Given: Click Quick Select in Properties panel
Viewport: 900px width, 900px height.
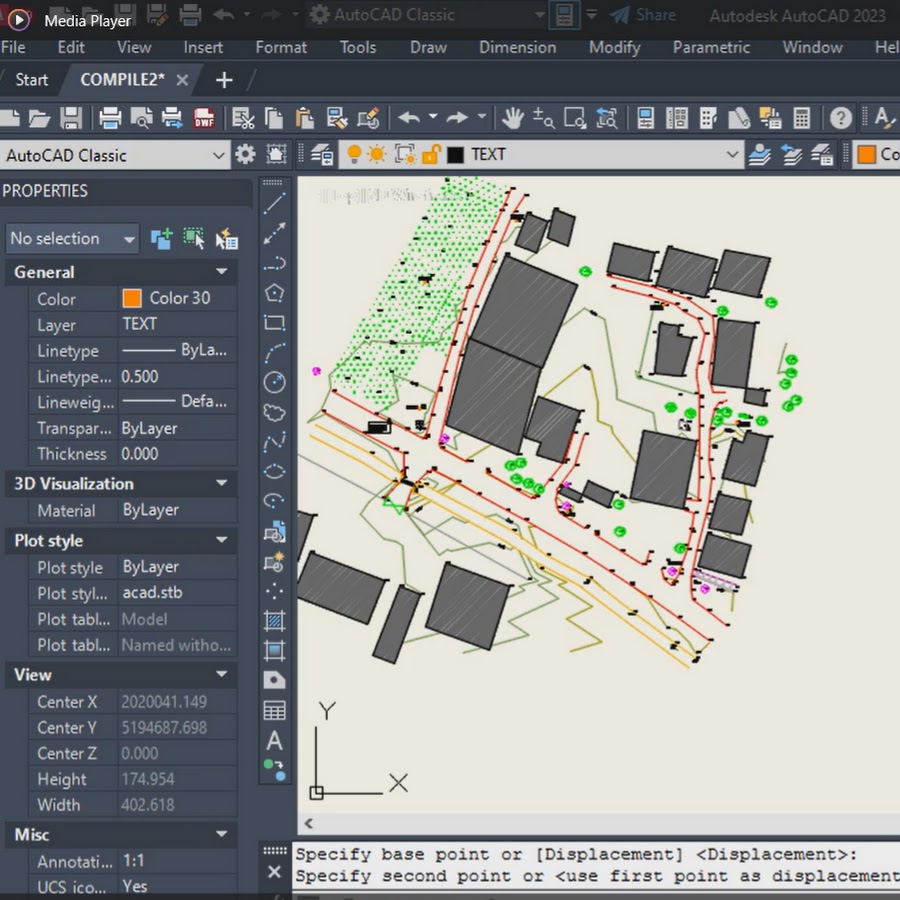Looking at the screenshot, I should [x=227, y=239].
